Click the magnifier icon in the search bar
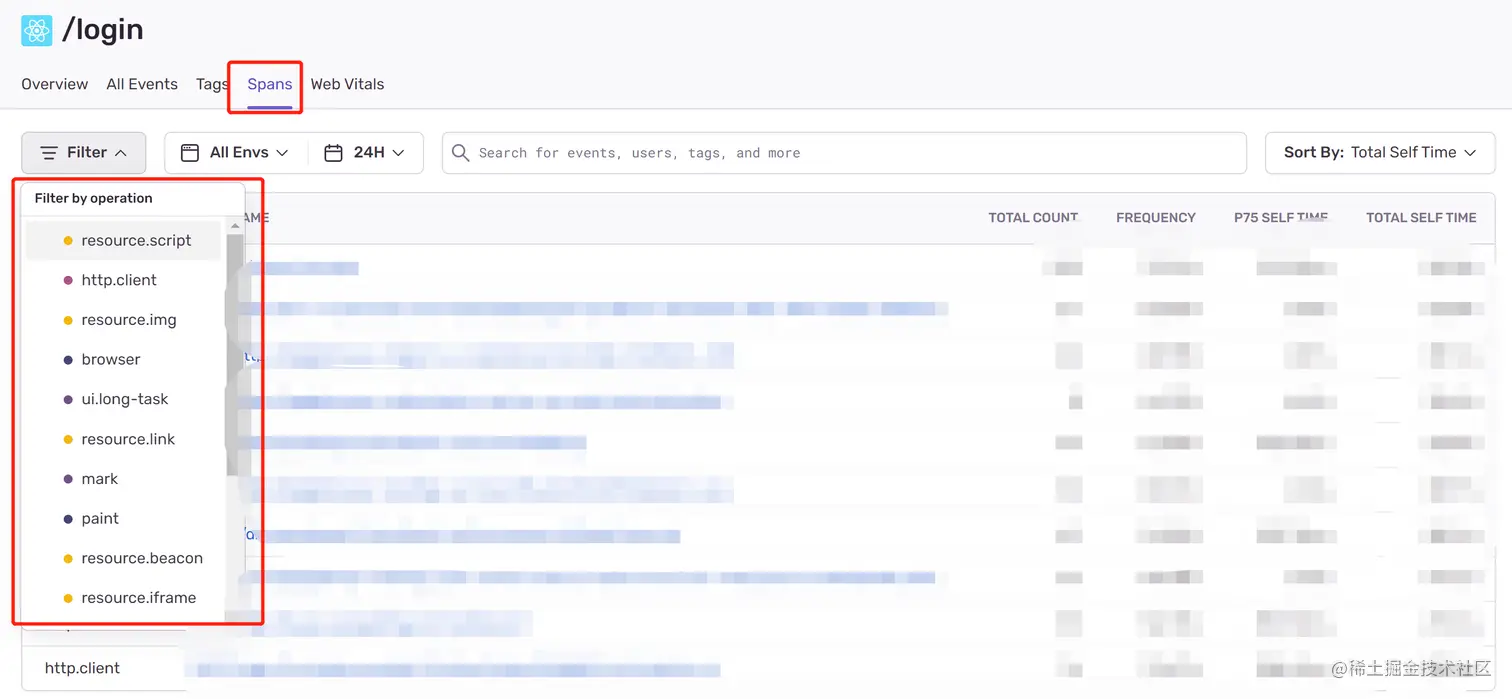The height and width of the screenshot is (699, 1512). pyautogui.click(x=460, y=153)
